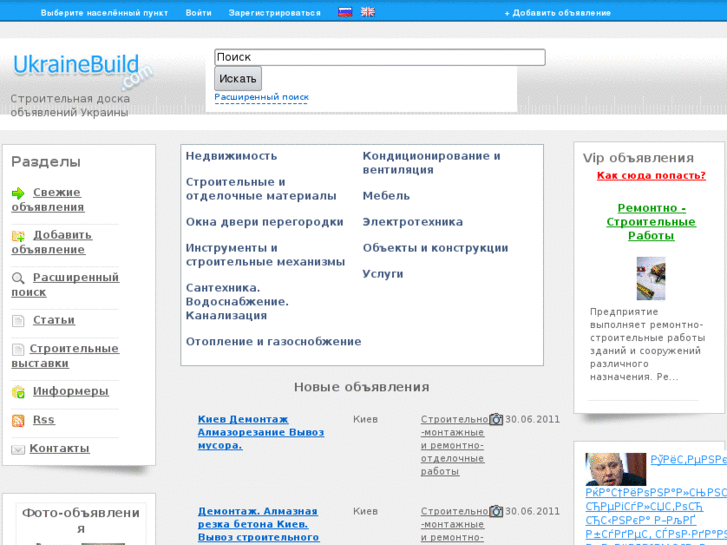The image size is (727, 545).
Task: Open Добавить объявление sidebar link
Action: pos(51,243)
